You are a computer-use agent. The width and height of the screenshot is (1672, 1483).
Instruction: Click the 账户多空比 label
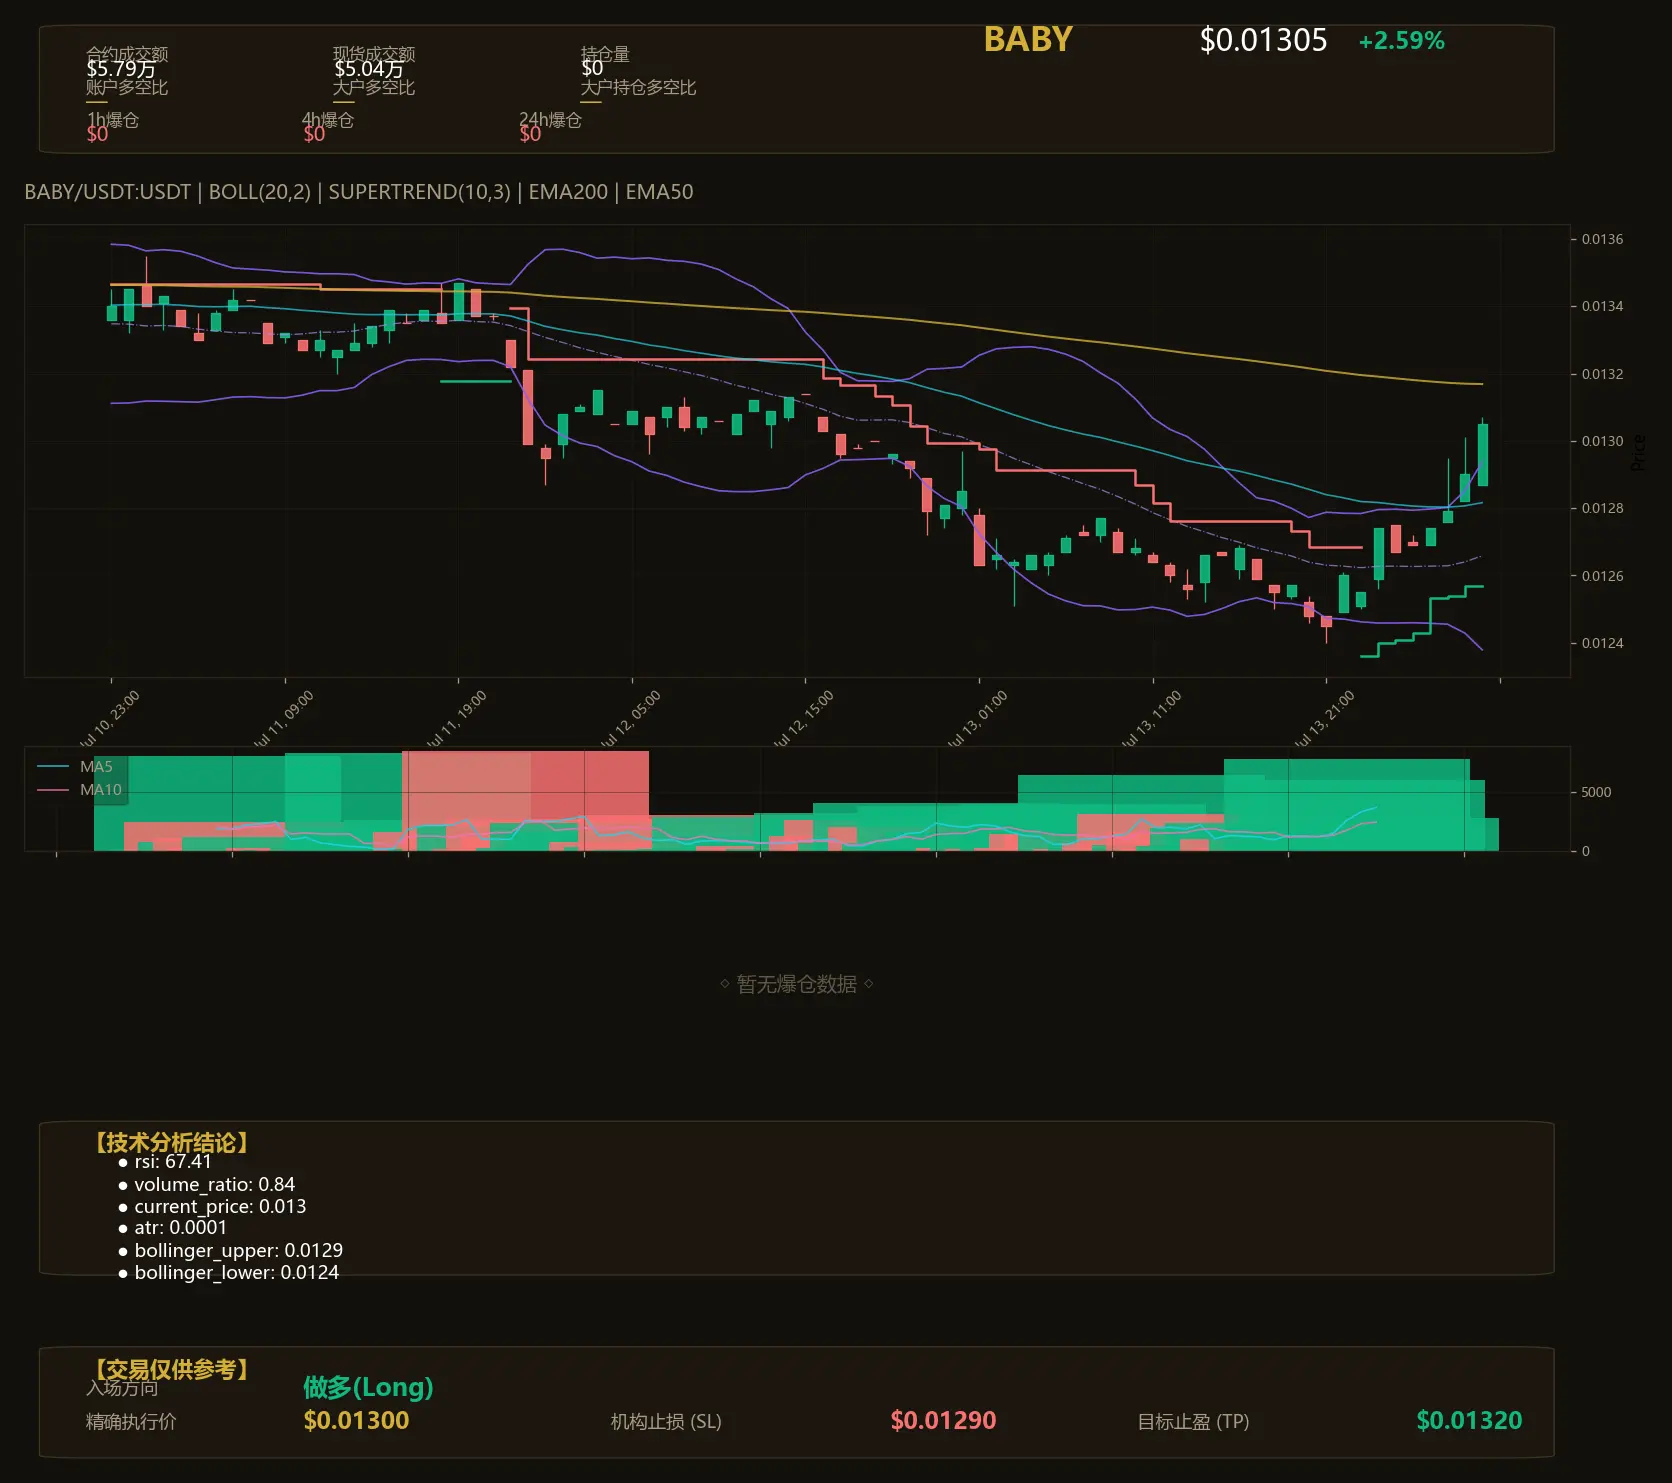click(127, 87)
